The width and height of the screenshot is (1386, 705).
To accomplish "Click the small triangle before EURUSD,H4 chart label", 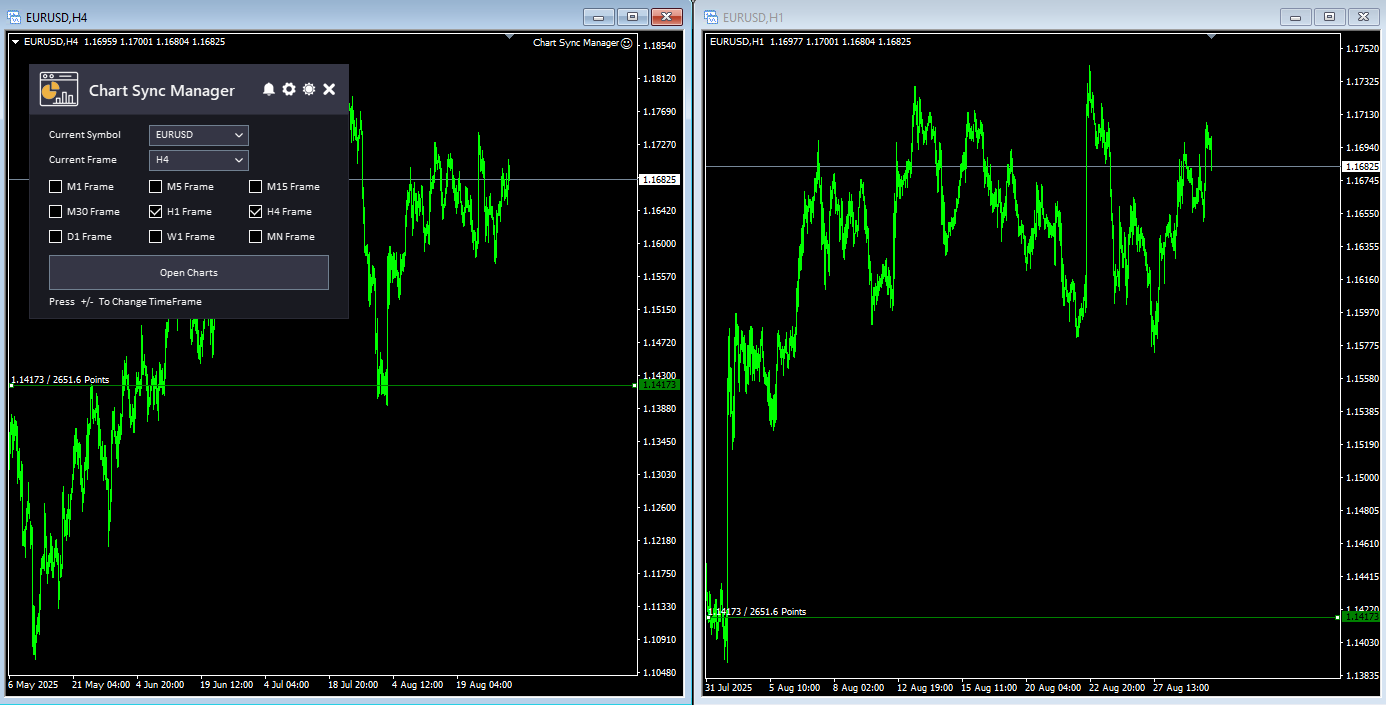I will pyautogui.click(x=15, y=42).
